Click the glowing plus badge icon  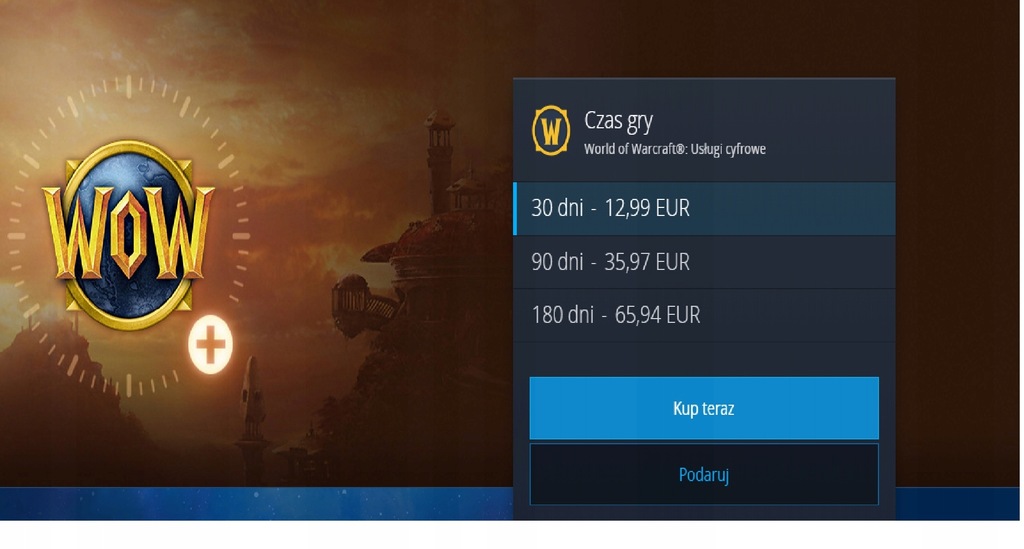[210, 345]
